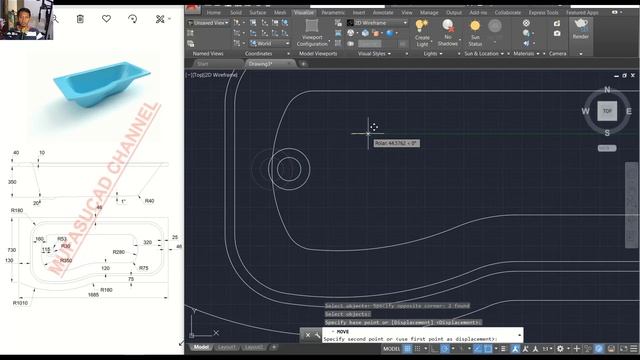Open the World UCS dropdown

(270, 43)
